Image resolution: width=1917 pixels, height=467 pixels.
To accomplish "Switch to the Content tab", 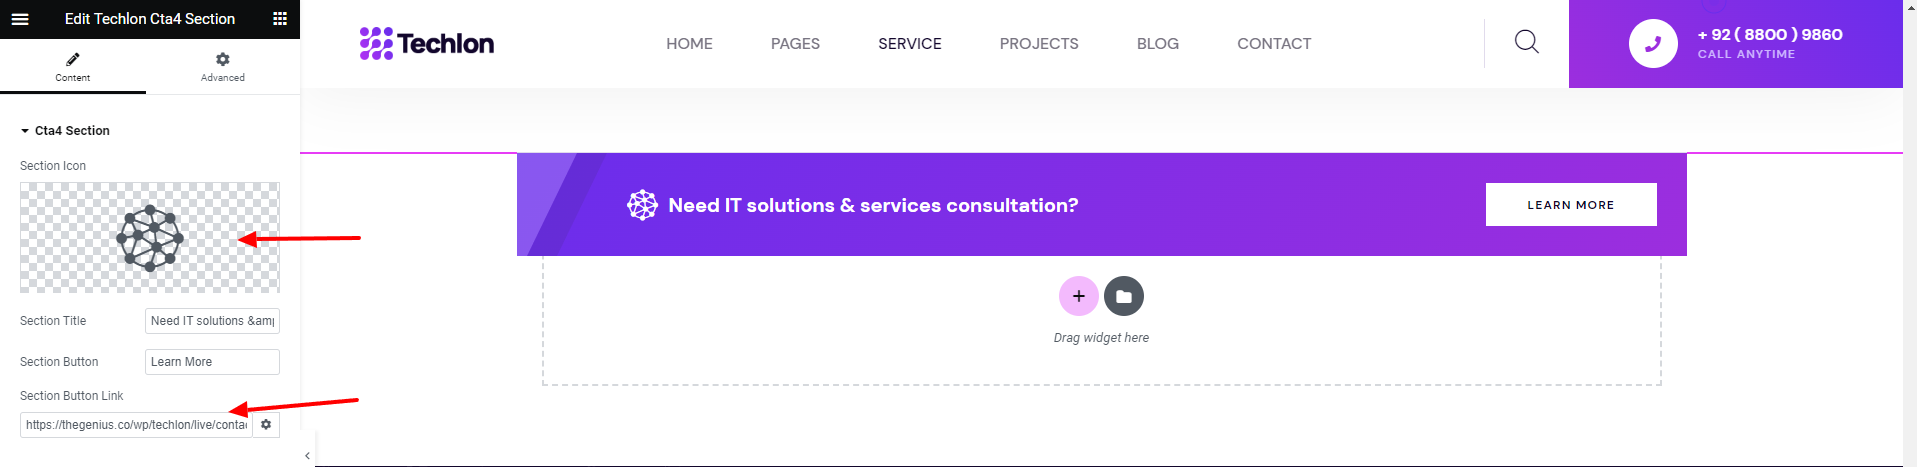I will 73,67.
